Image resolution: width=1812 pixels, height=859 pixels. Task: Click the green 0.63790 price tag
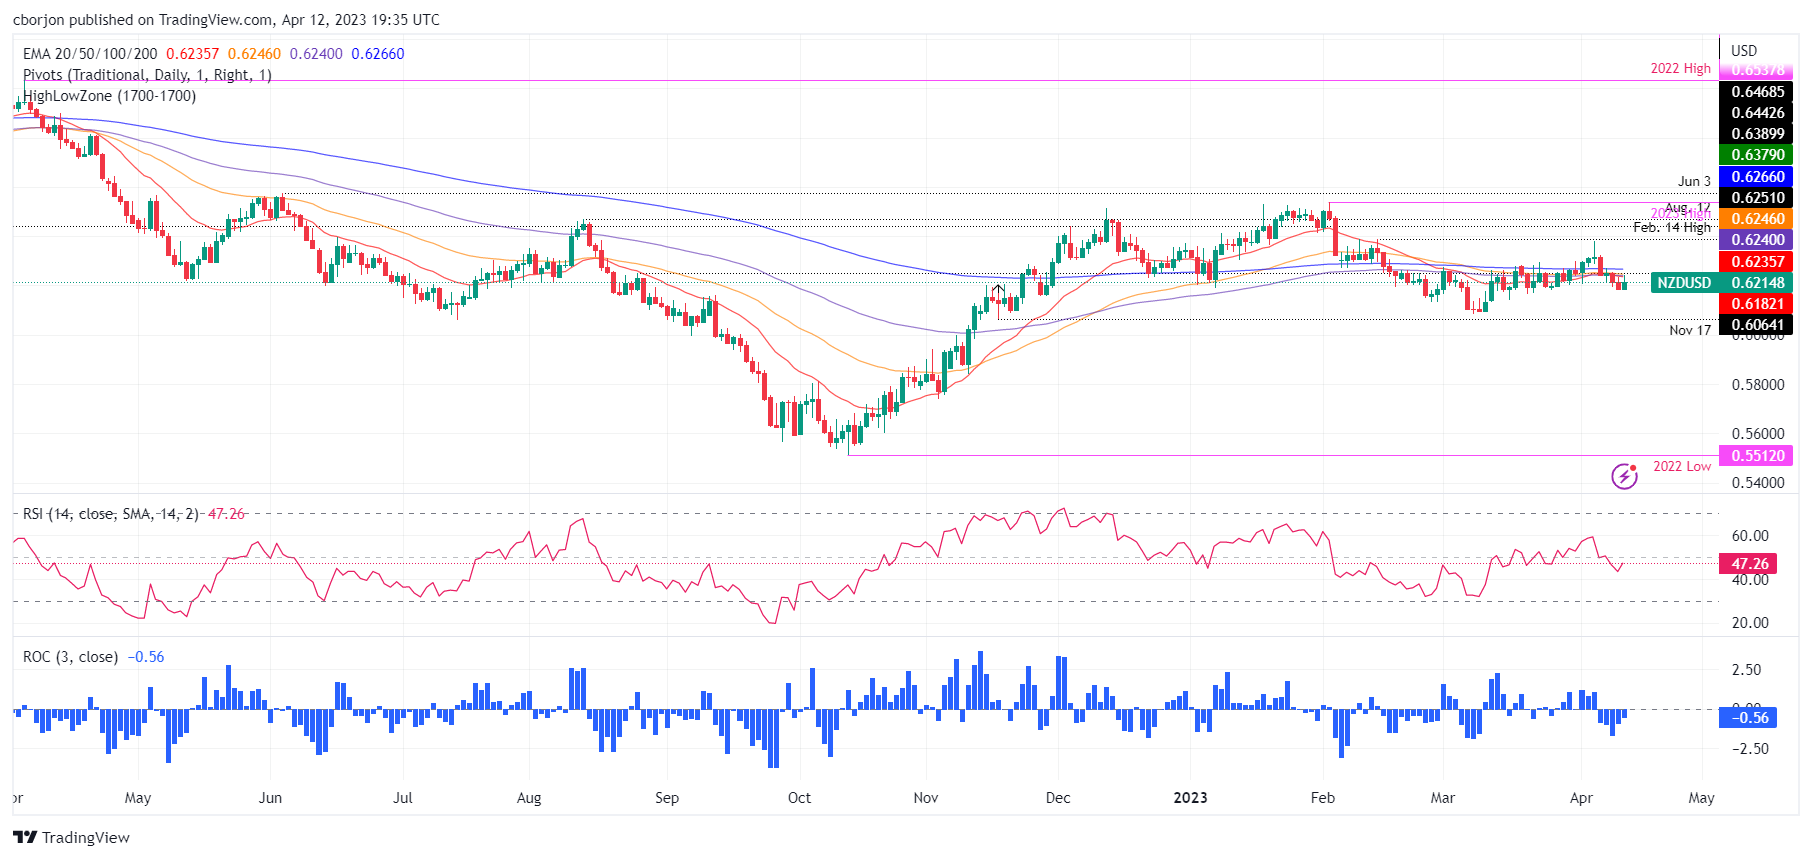1756,155
